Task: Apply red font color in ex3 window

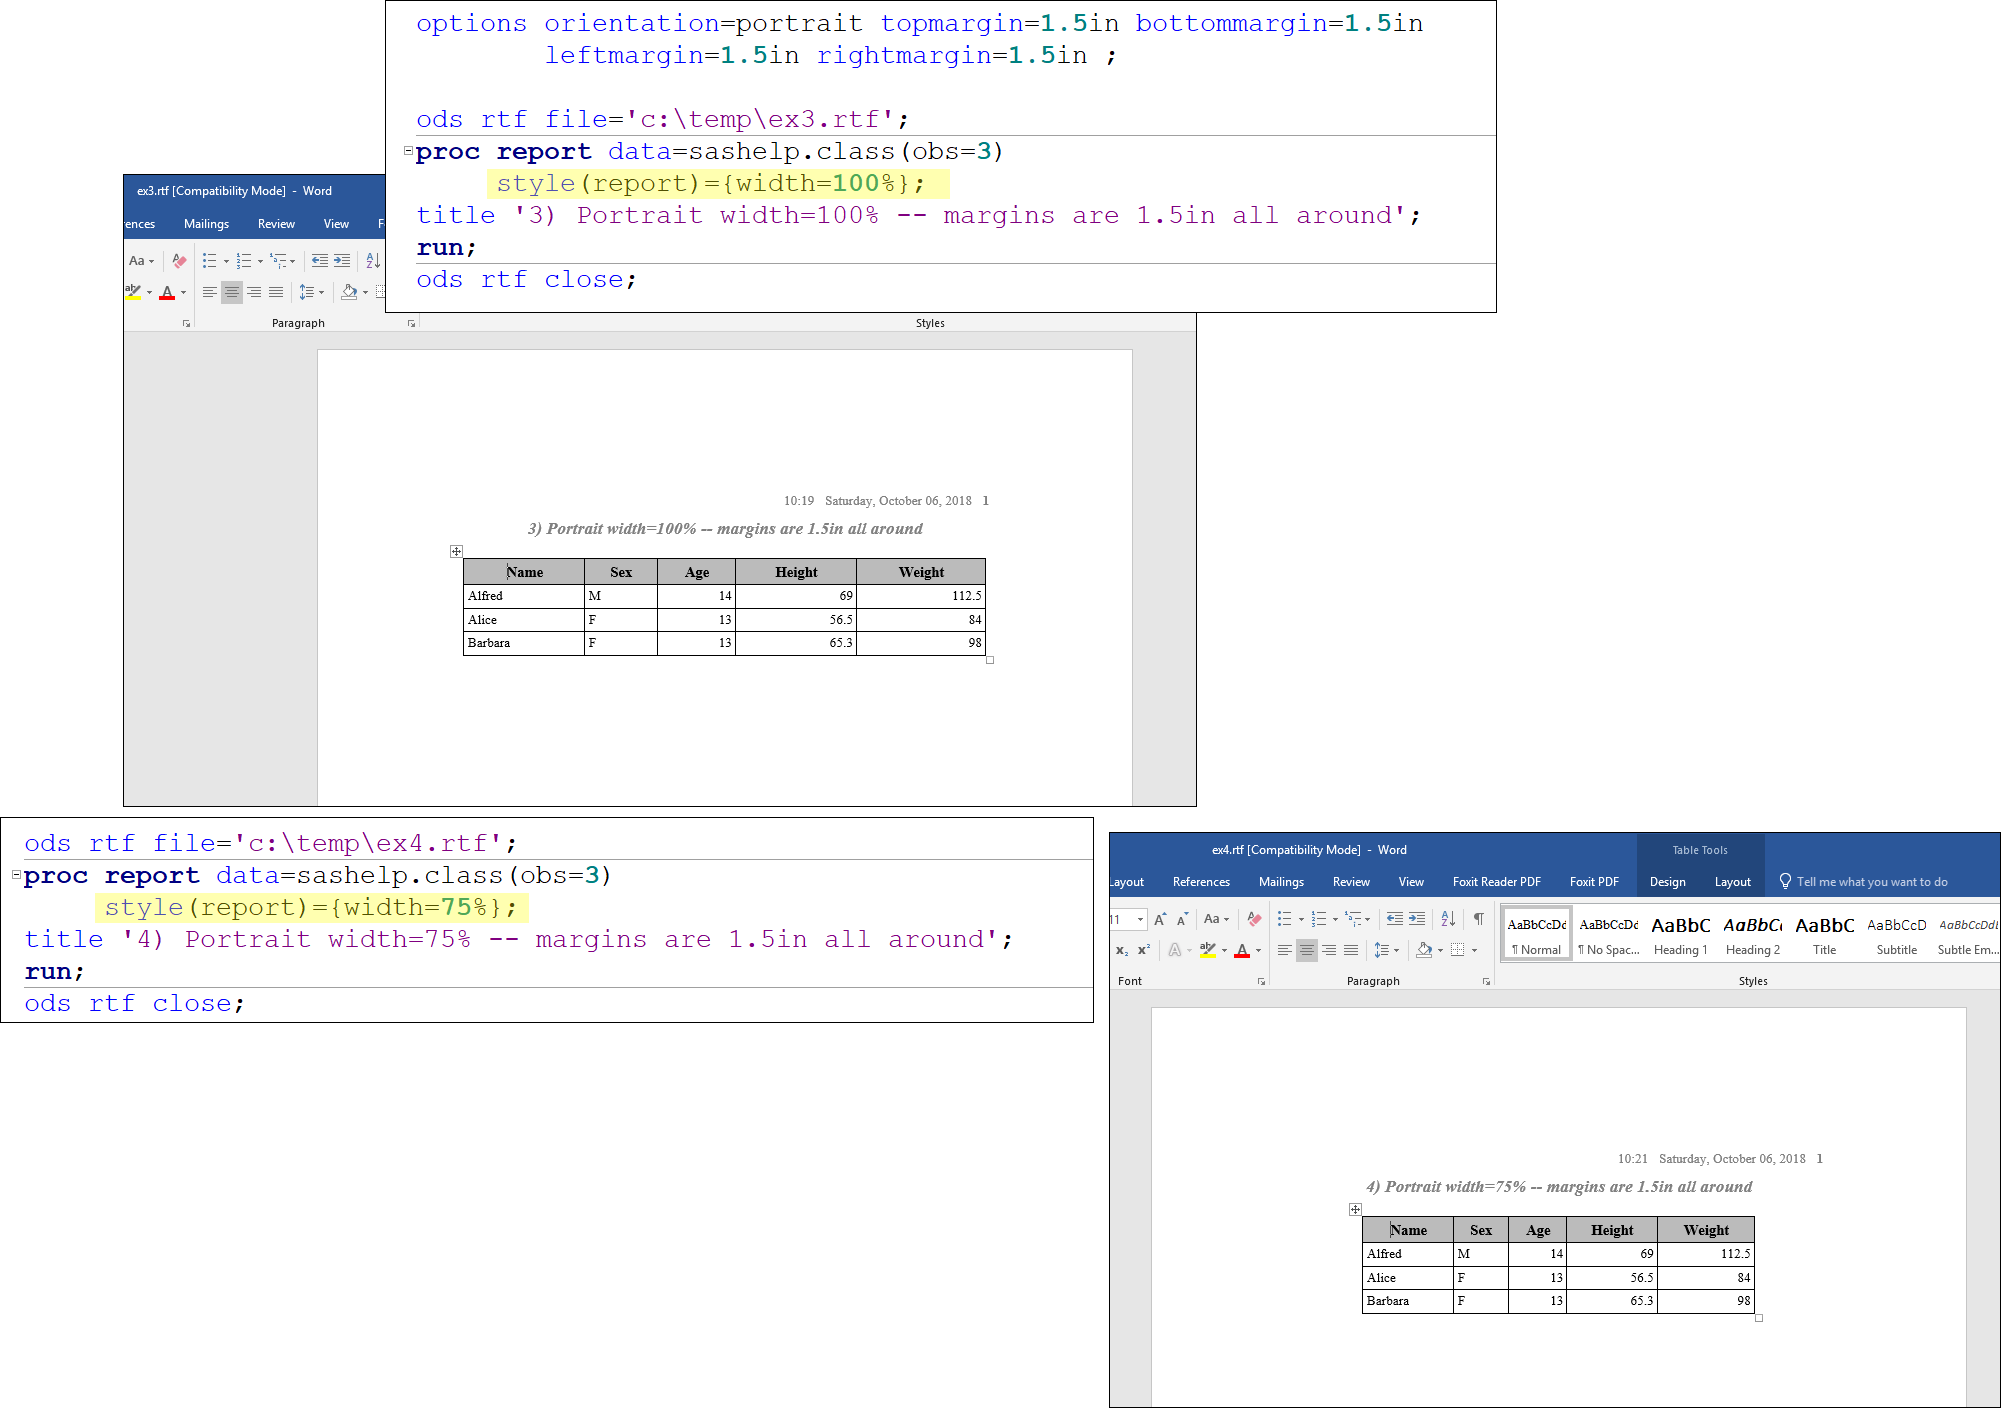Action: [x=167, y=292]
